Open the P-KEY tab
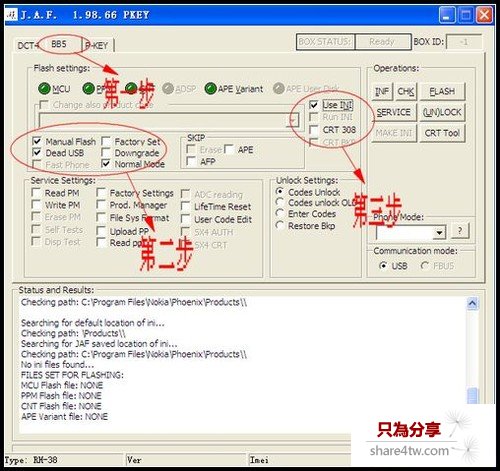Screen dimensions: 500x471 click(x=97, y=45)
